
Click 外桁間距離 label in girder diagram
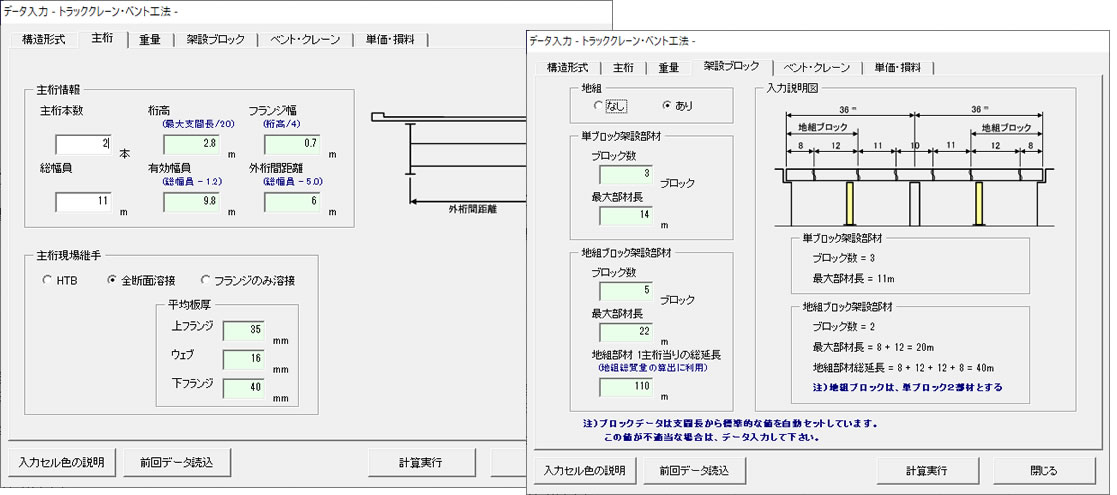click(472, 211)
